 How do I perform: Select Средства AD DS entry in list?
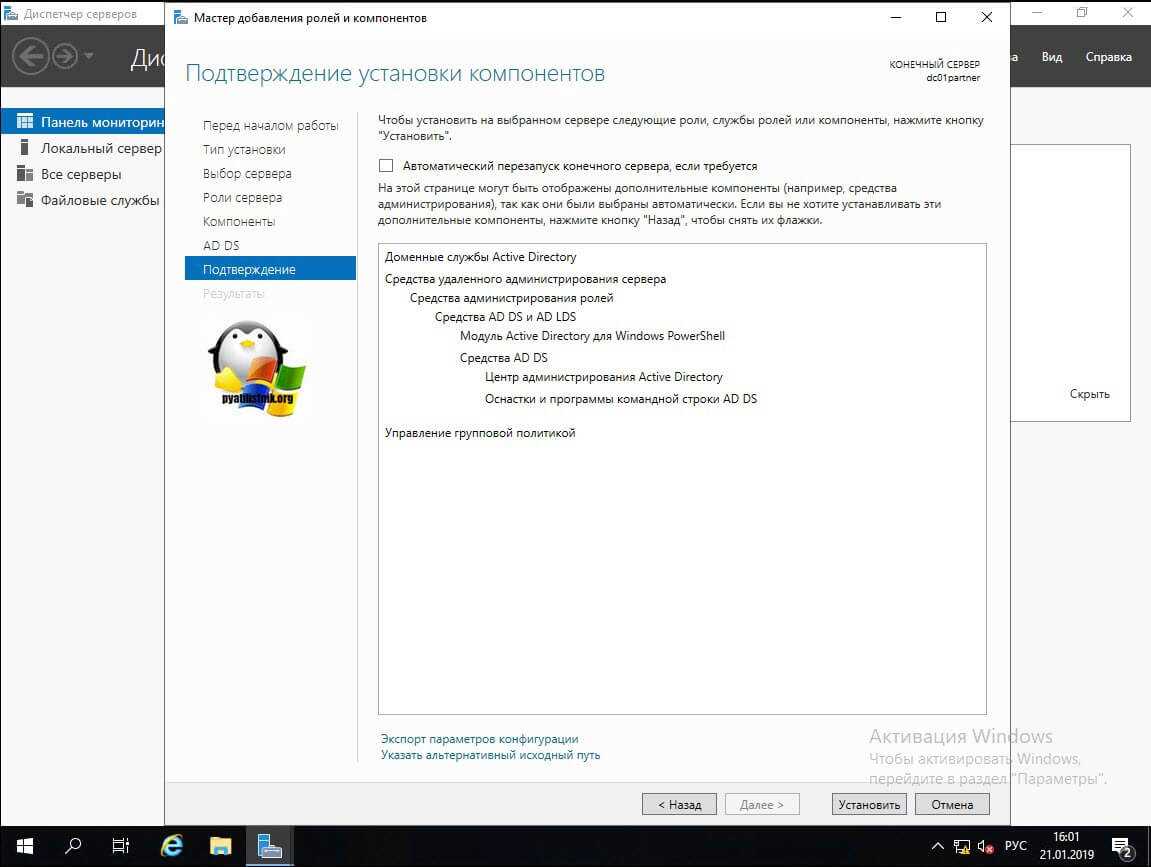[504, 358]
